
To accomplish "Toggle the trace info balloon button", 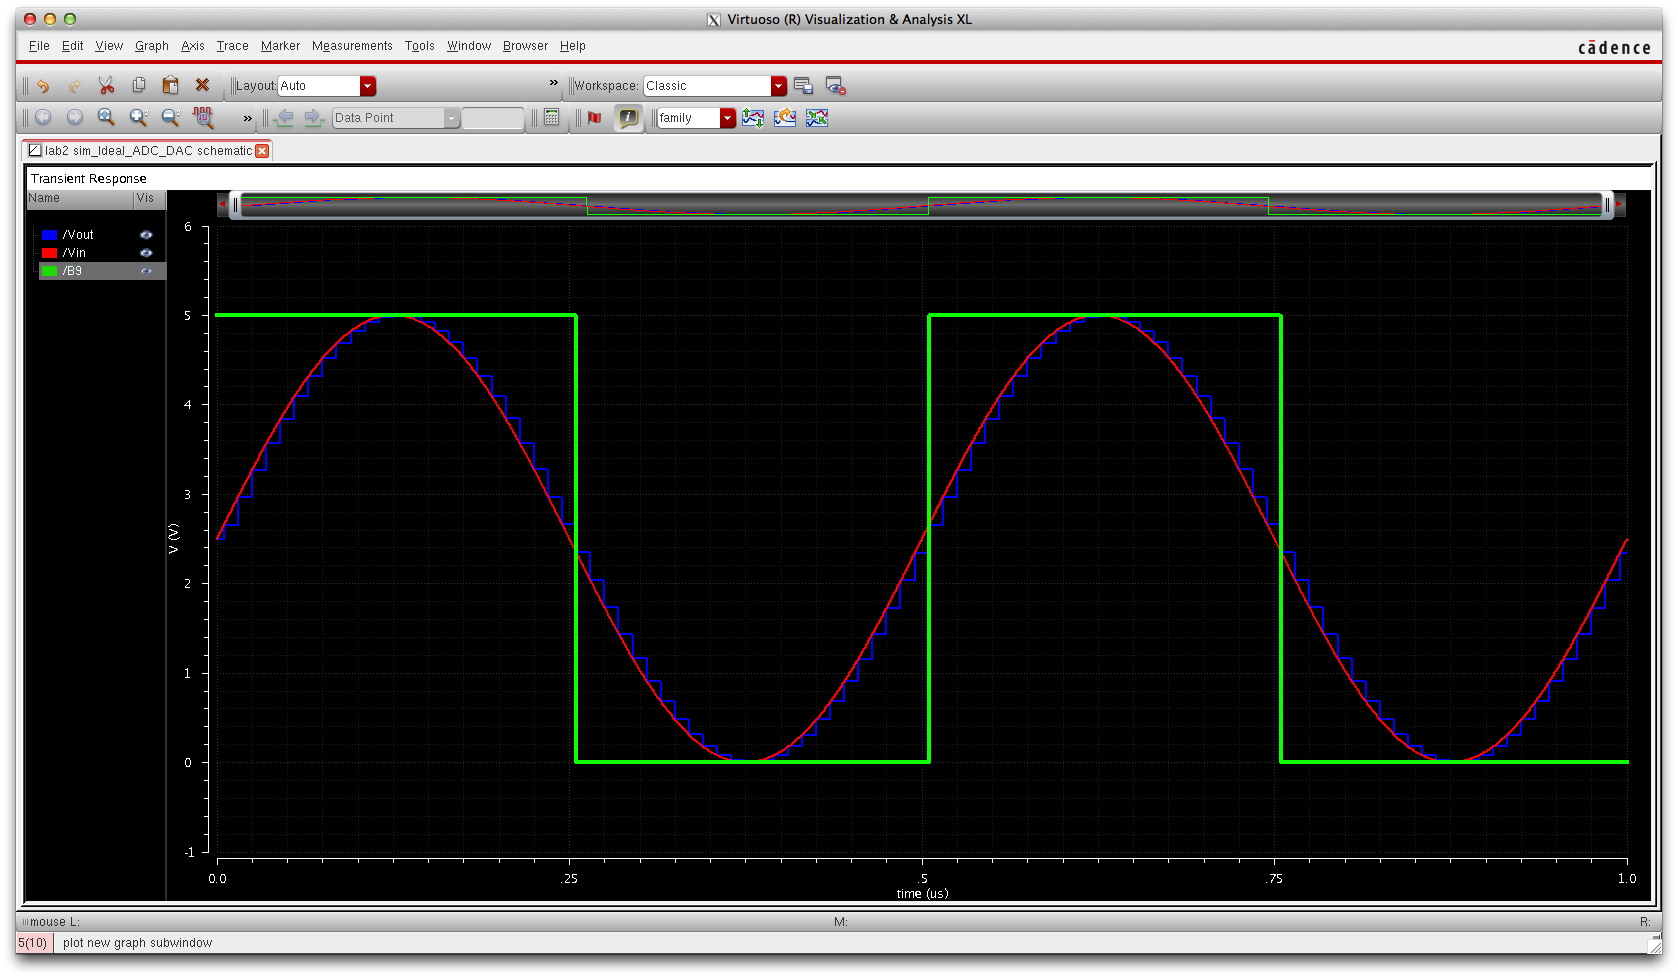I will 628,118.
